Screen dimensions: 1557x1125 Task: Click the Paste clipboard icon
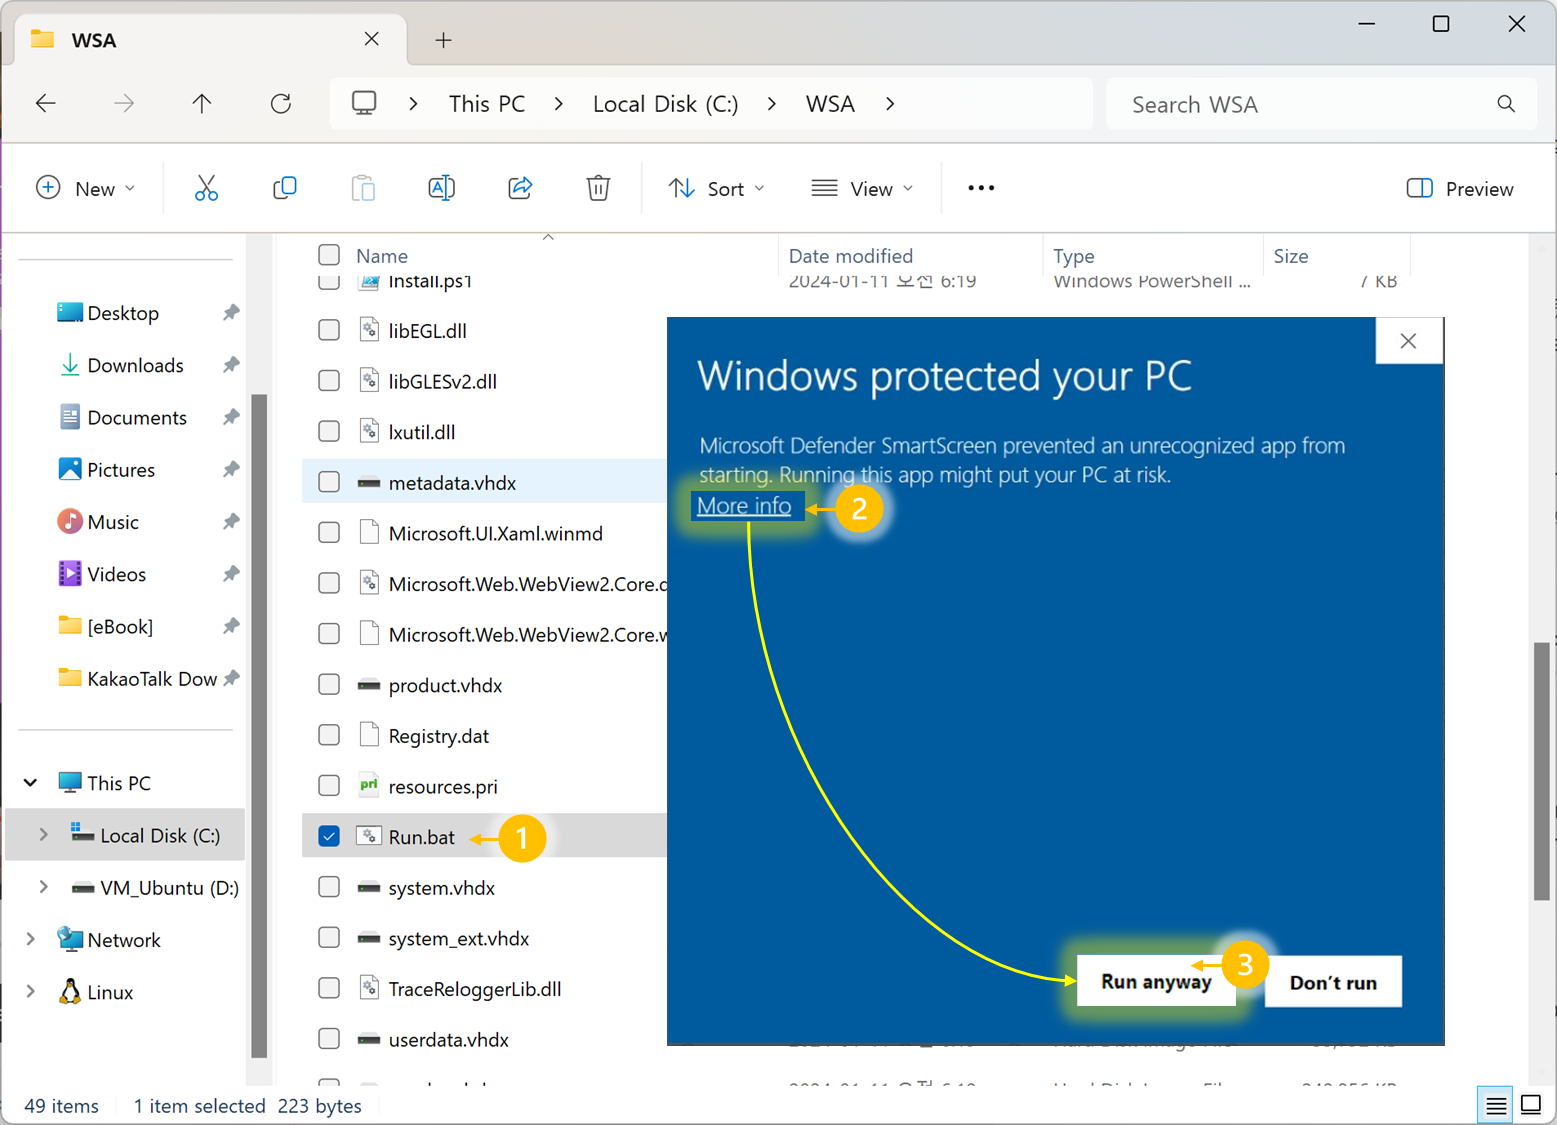click(x=363, y=188)
